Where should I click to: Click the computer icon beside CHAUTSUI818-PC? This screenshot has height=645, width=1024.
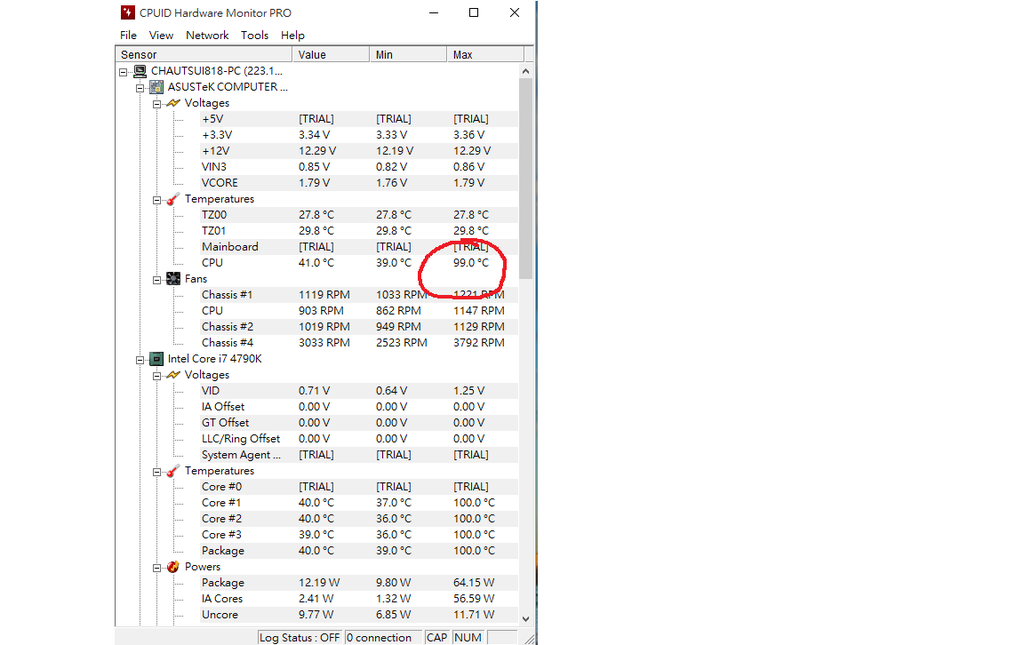click(x=140, y=71)
